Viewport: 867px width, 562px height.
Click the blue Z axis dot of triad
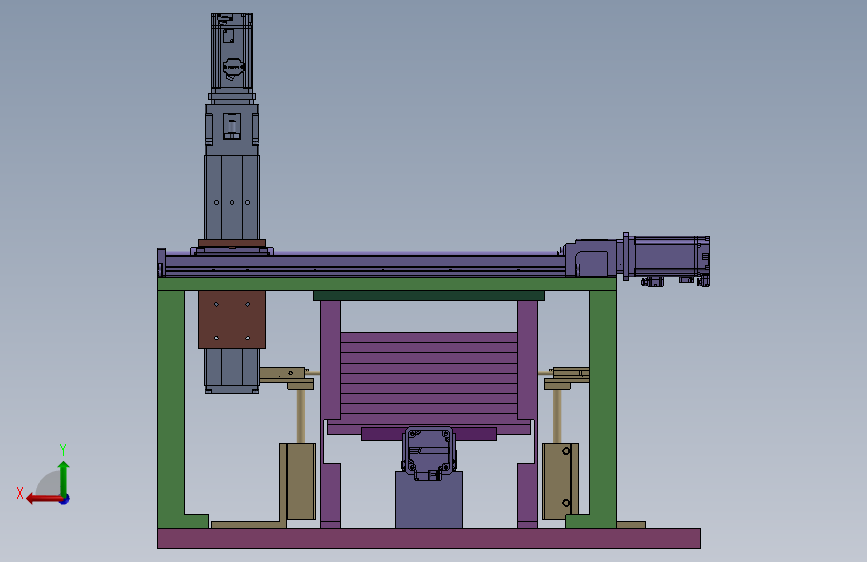tap(65, 499)
